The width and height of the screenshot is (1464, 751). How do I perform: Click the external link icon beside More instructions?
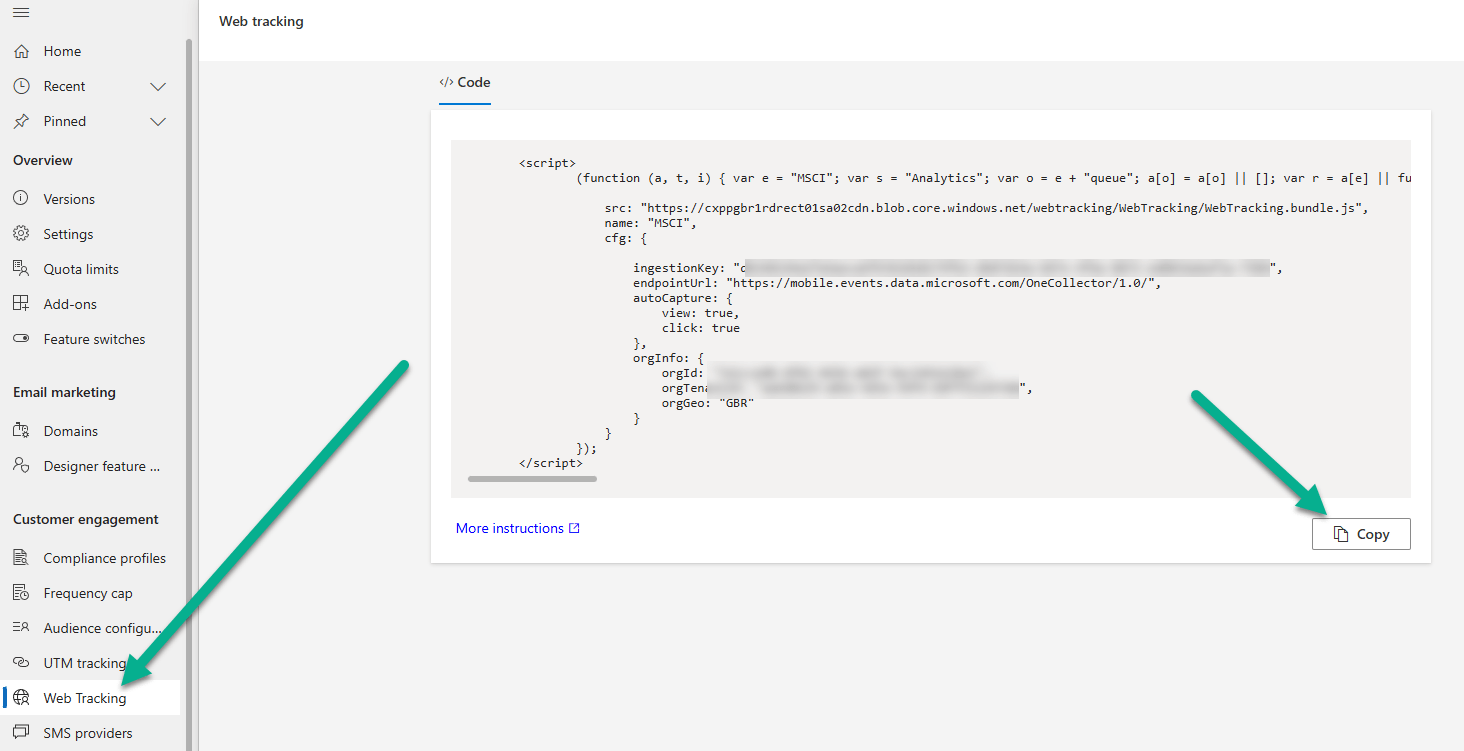coord(574,528)
